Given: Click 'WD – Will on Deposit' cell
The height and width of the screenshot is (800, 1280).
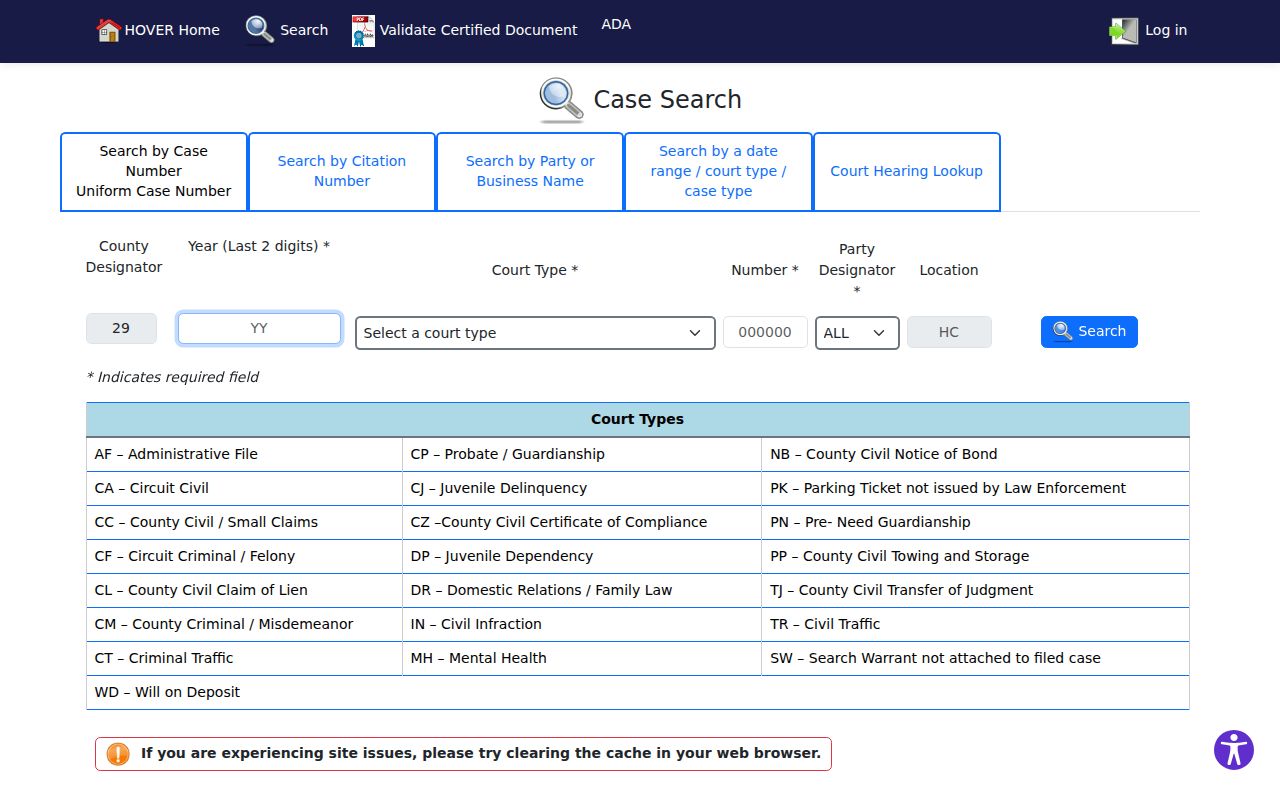Looking at the screenshot, I should click(x=638, y=692).
